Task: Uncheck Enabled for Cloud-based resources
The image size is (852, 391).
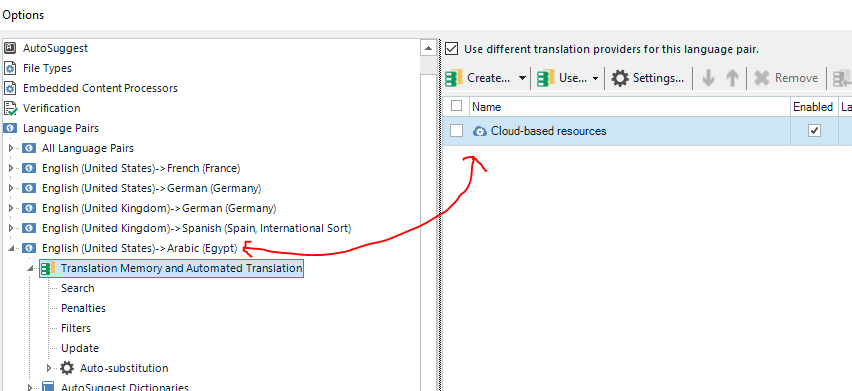Action: point(814,131)
